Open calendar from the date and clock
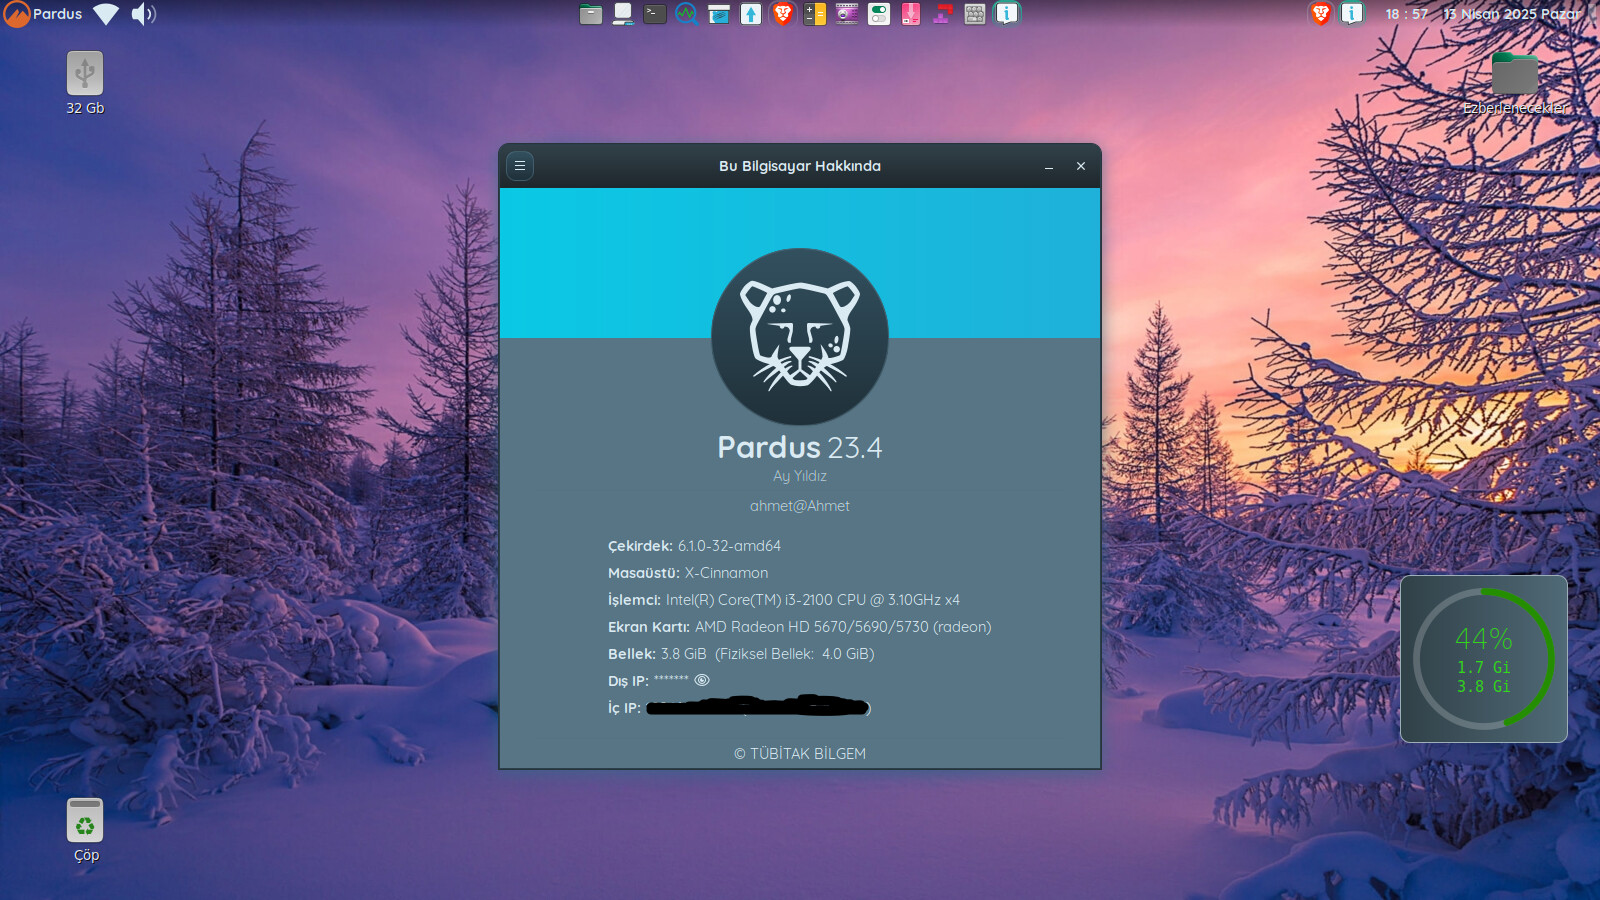Screen dimensions: 1600x900 coord(1482,14)
